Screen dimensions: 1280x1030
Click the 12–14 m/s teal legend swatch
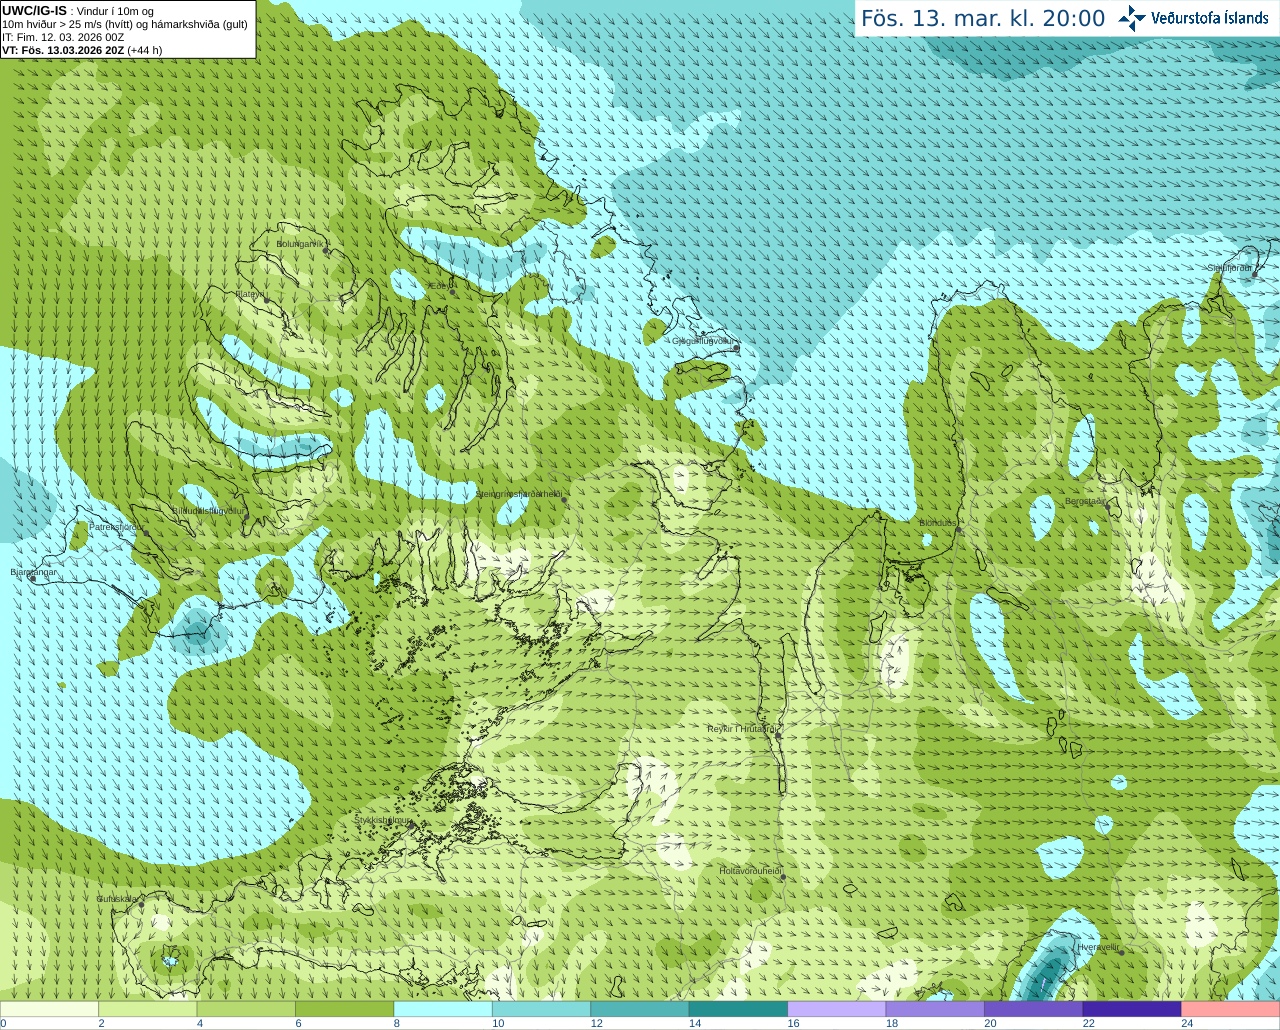coord(640,1009)
